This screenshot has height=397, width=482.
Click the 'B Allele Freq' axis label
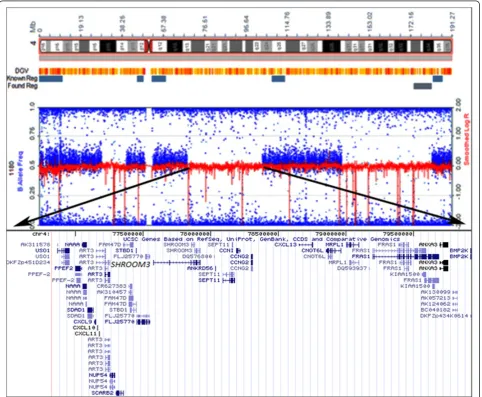point(21,171)
